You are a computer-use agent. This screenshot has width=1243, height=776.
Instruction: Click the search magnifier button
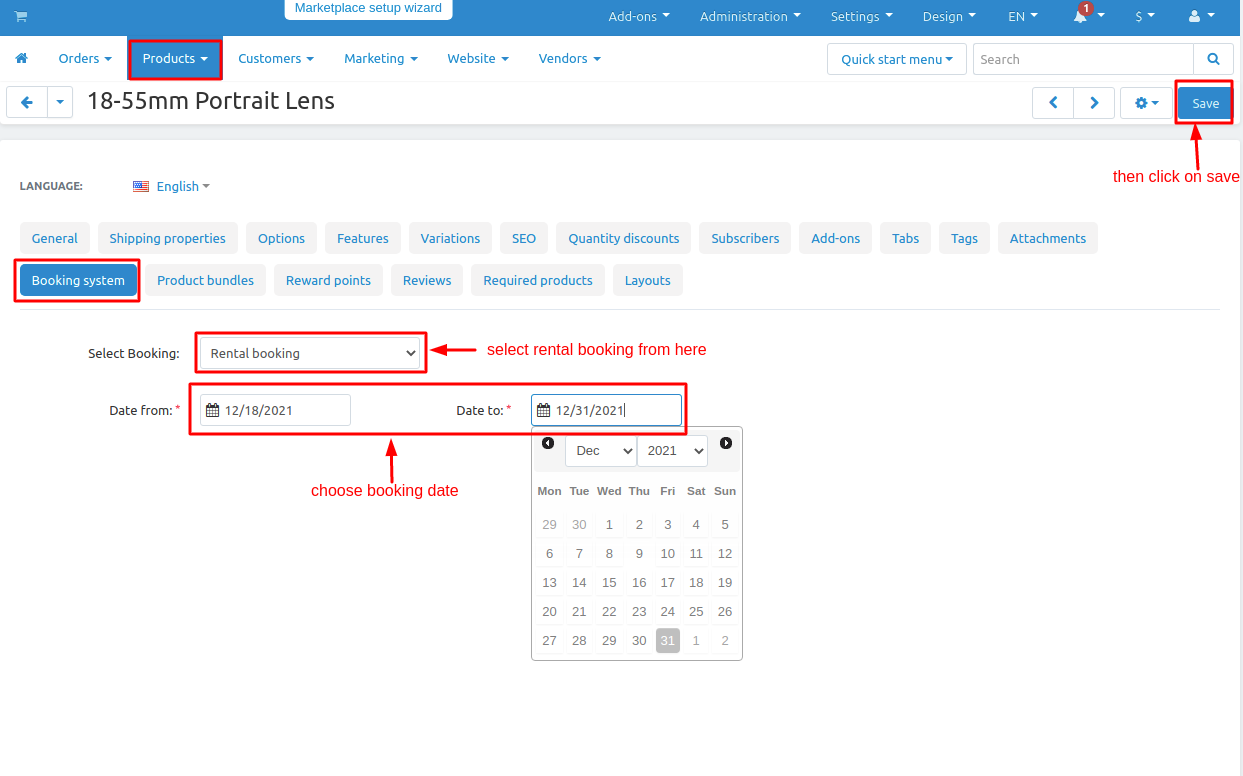click(x=1213, y=59)
